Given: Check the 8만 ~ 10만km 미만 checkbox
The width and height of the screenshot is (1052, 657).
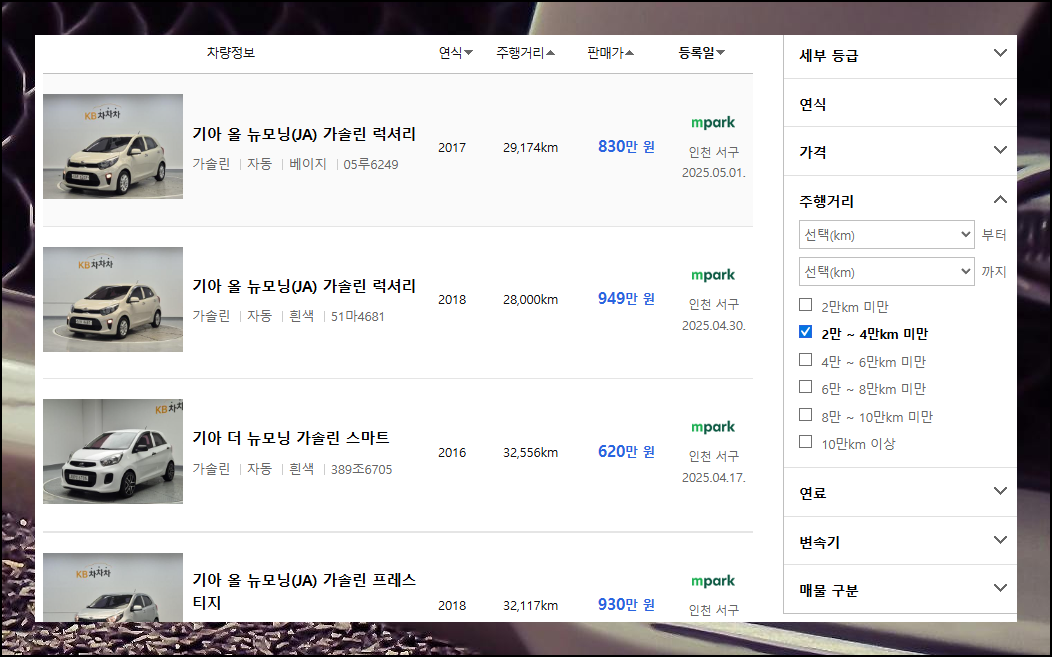Looking at the screenshot, I should (806, 415).
